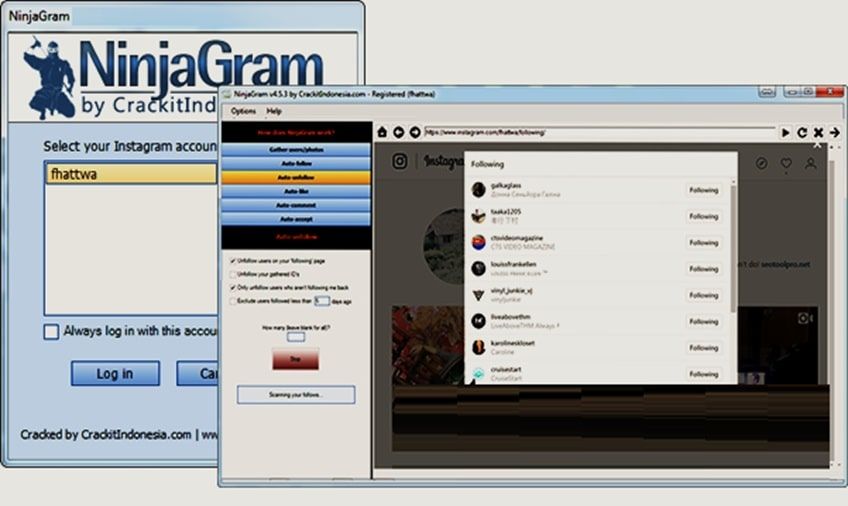The height and width of the screenshot is (506, 848).
Task: Click the Home icon in browser toolbar
Action: 382,132
